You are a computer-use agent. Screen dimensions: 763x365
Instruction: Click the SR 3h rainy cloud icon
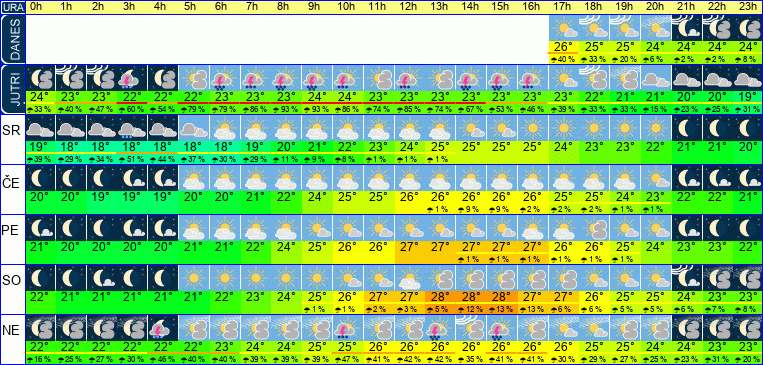point(133,128)
